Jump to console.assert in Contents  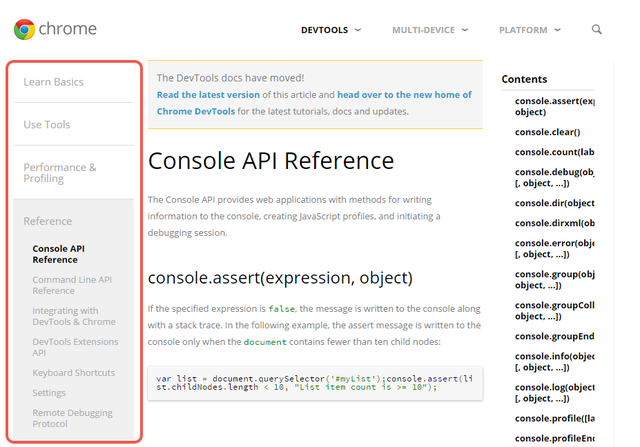point(554,107)
